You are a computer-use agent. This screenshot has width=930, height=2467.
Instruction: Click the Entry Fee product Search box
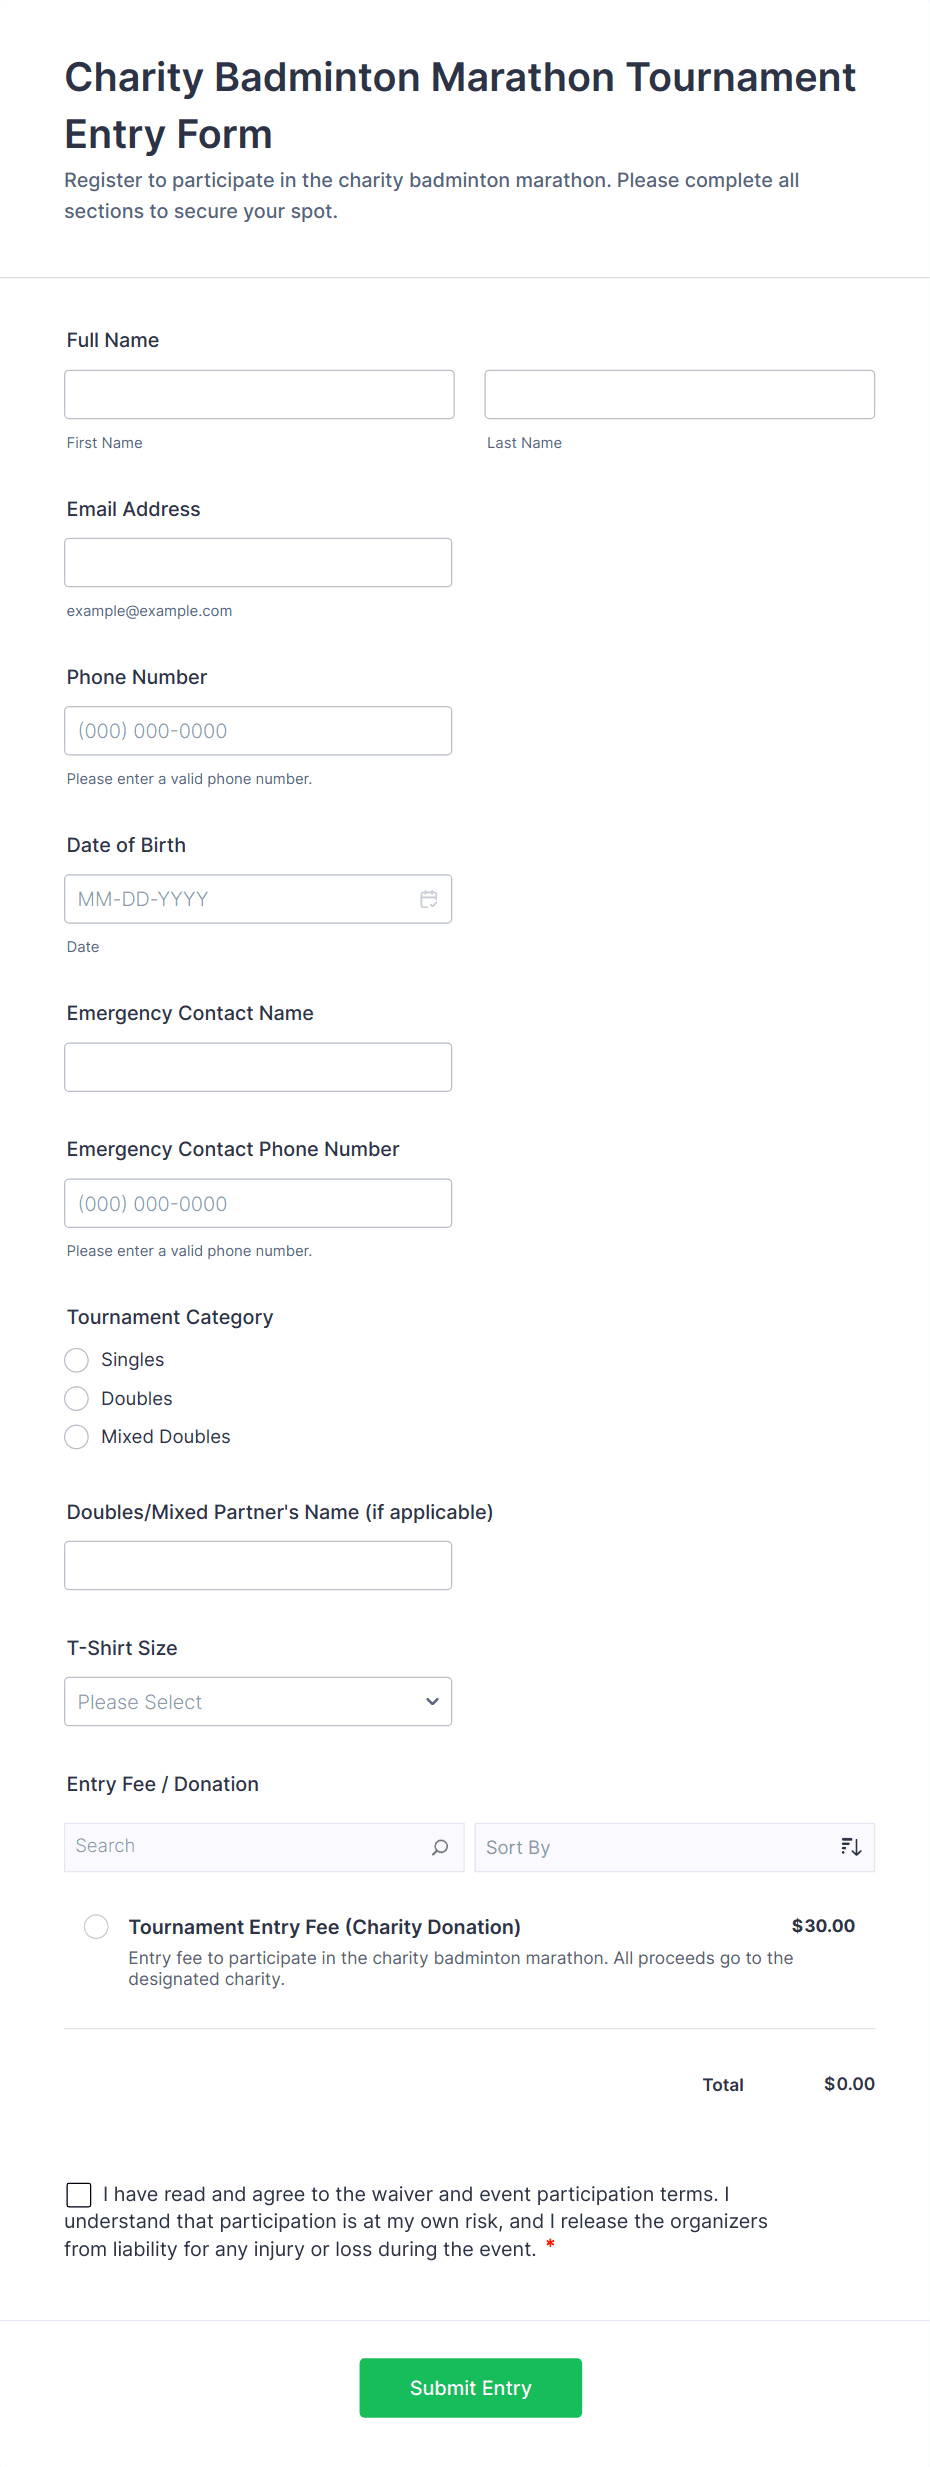pyautogui.click(x=250, y=1847)
